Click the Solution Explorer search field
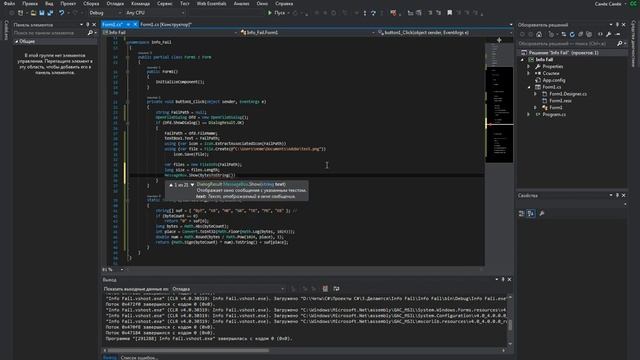 [x=567, y=43]
